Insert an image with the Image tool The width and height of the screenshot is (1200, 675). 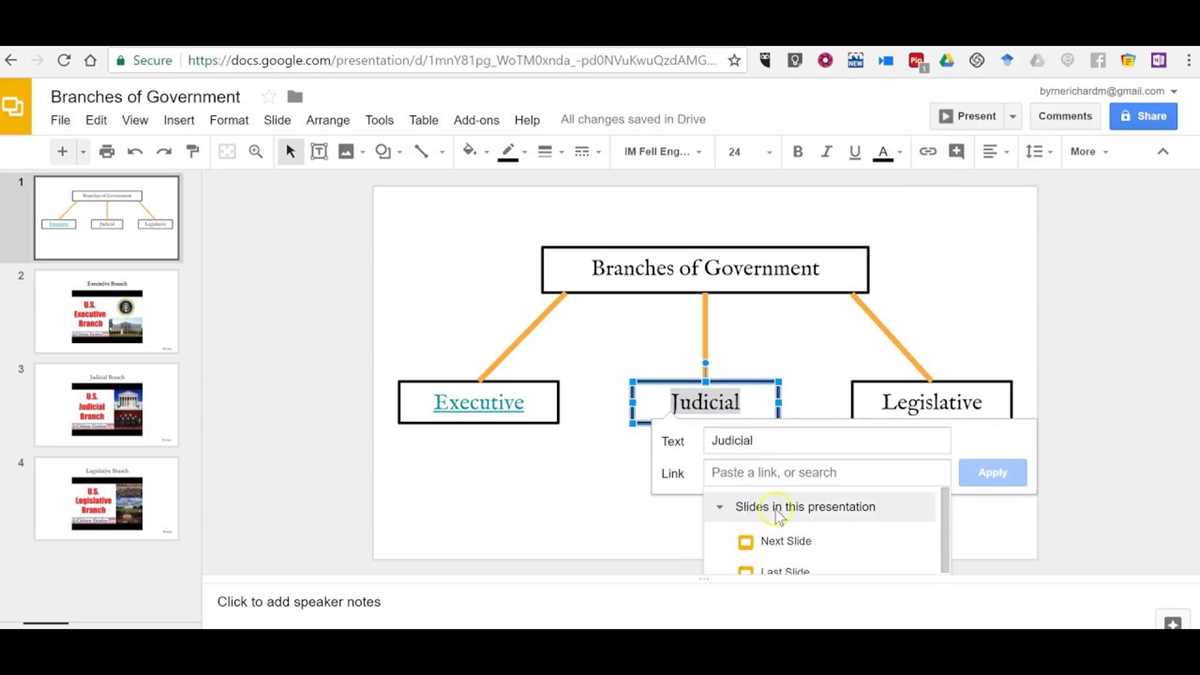click(x=346, y=152)
